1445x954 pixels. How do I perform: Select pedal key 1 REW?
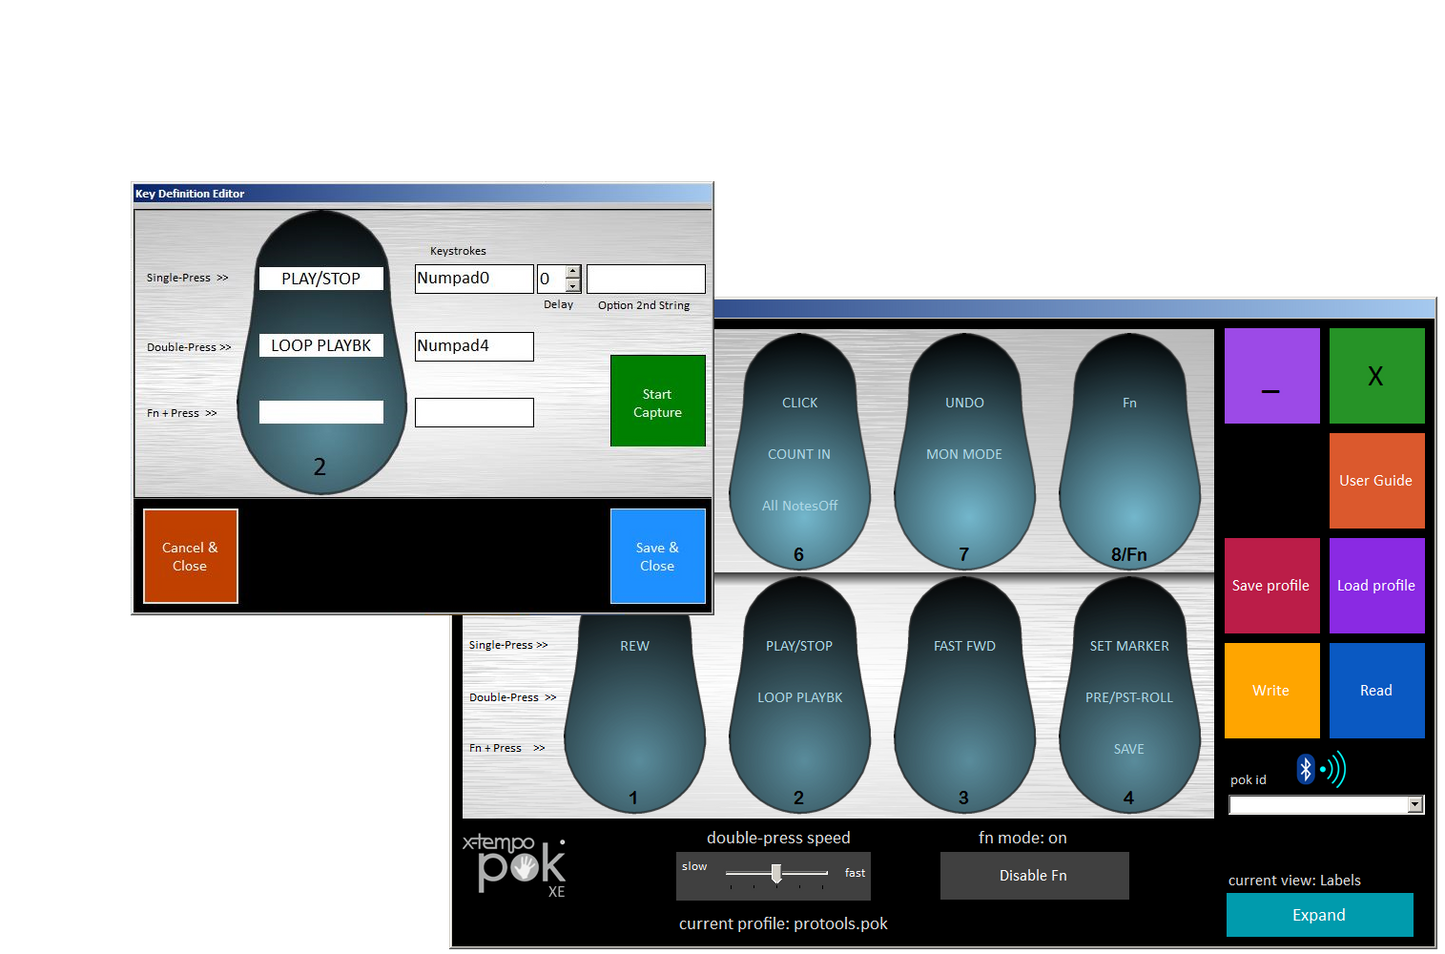635,710
